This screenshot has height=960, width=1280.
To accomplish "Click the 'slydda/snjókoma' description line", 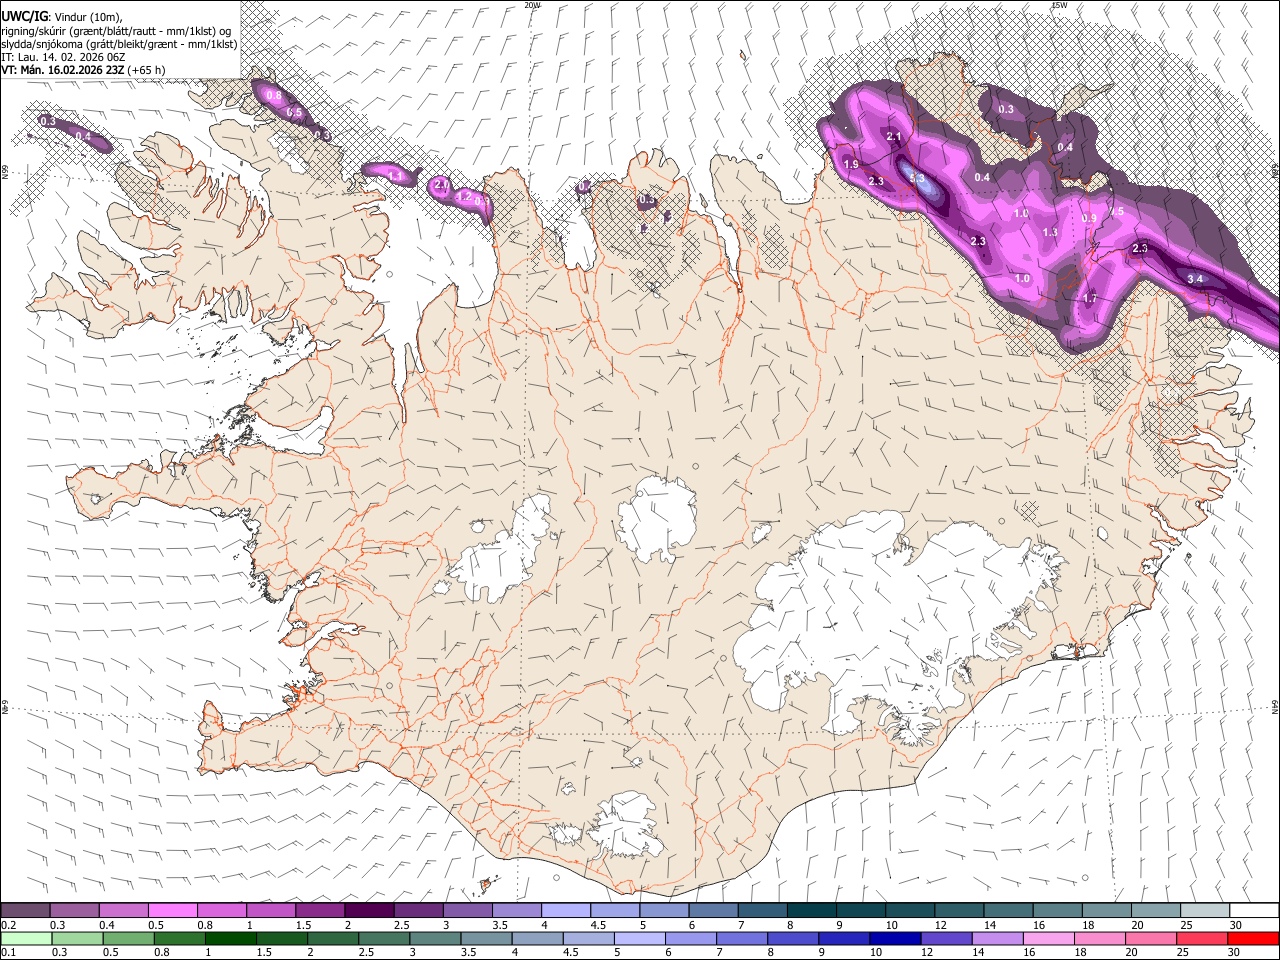I will (119, 44).
